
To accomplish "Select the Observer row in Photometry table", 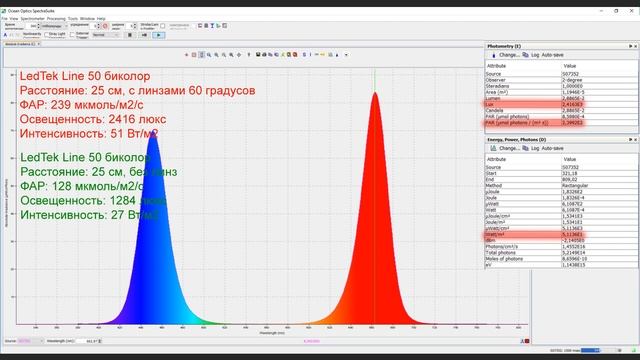I will click(x=561, y=80).
